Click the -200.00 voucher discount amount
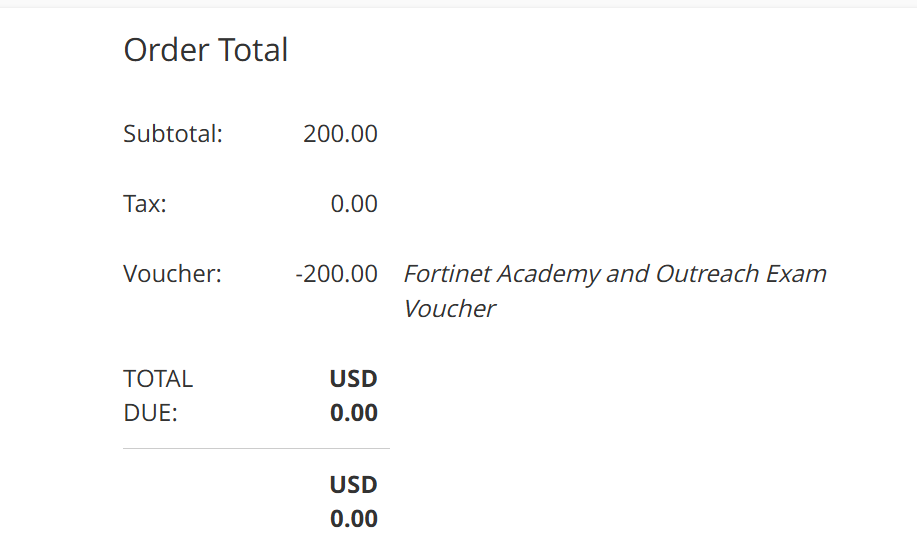The height and width of the screenshot is (548, 917). point(337,274)
